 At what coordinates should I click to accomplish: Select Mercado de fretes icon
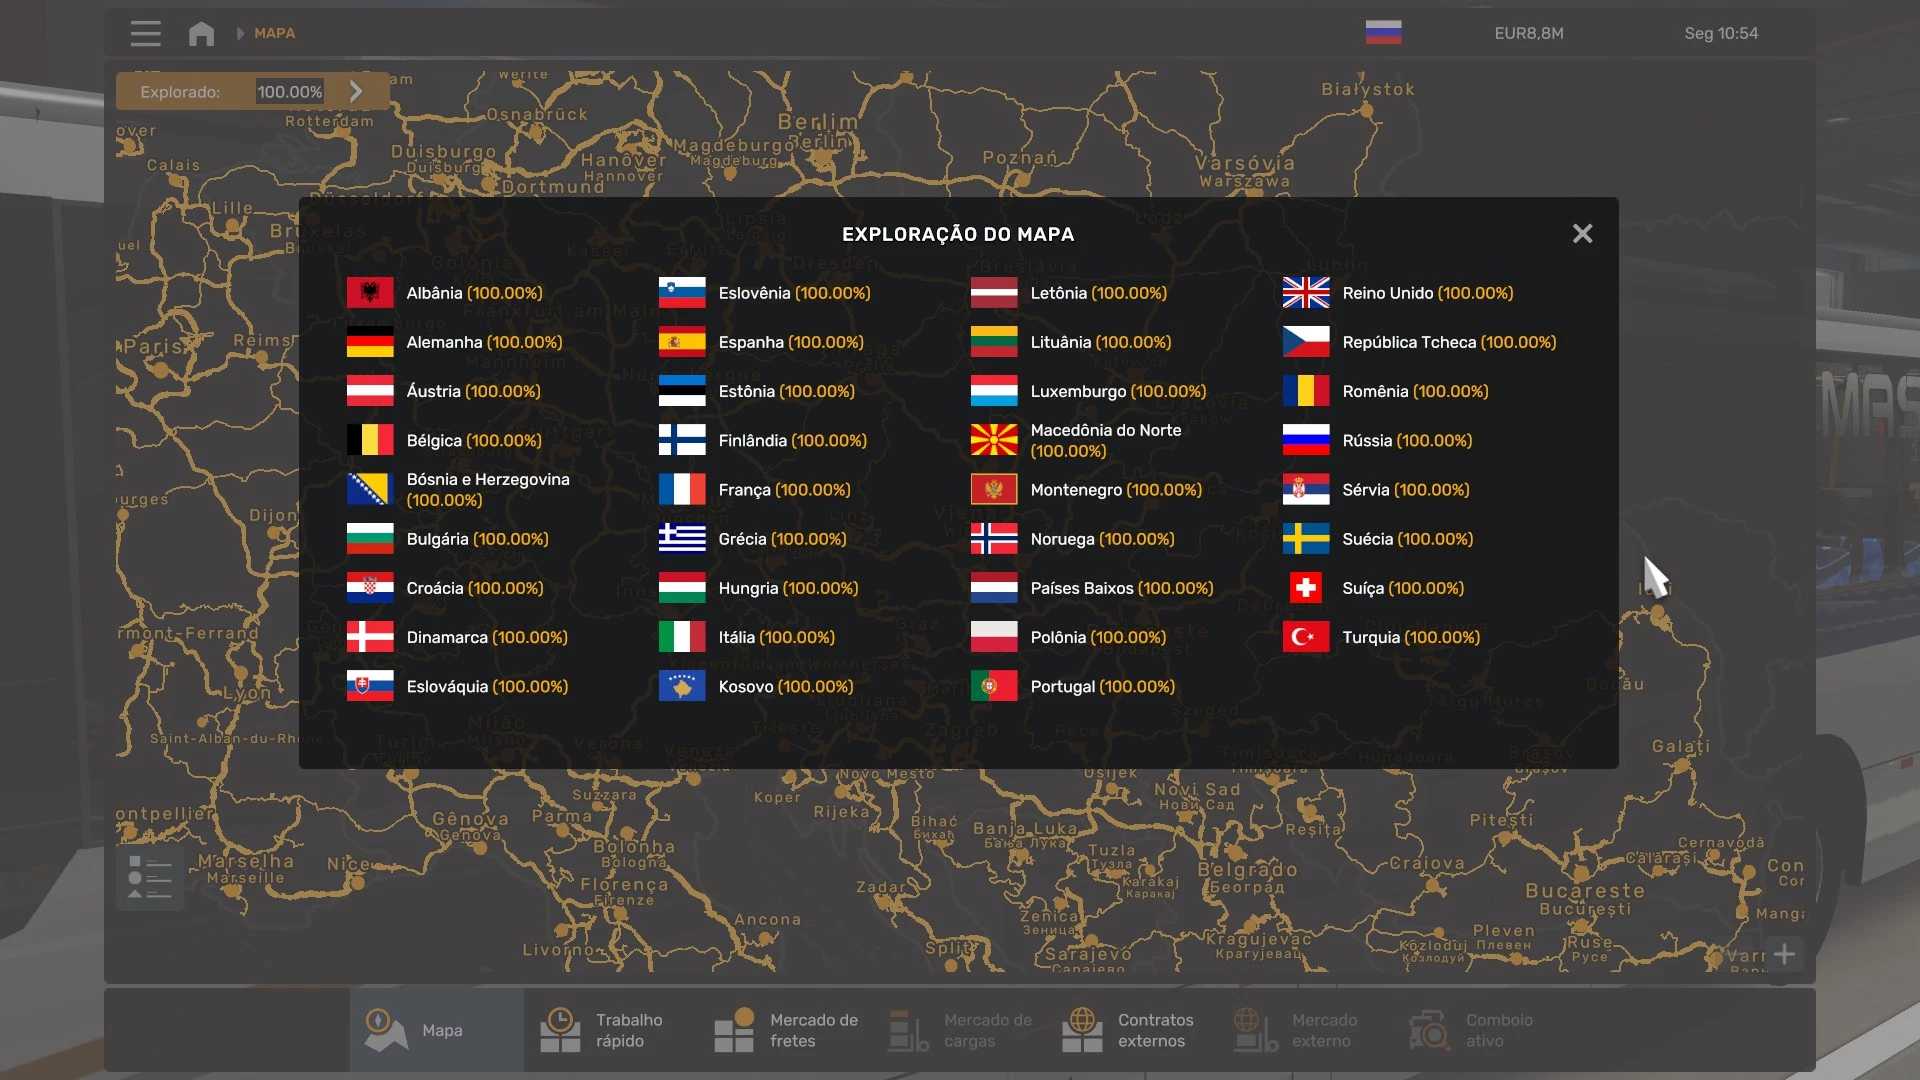734,1030
